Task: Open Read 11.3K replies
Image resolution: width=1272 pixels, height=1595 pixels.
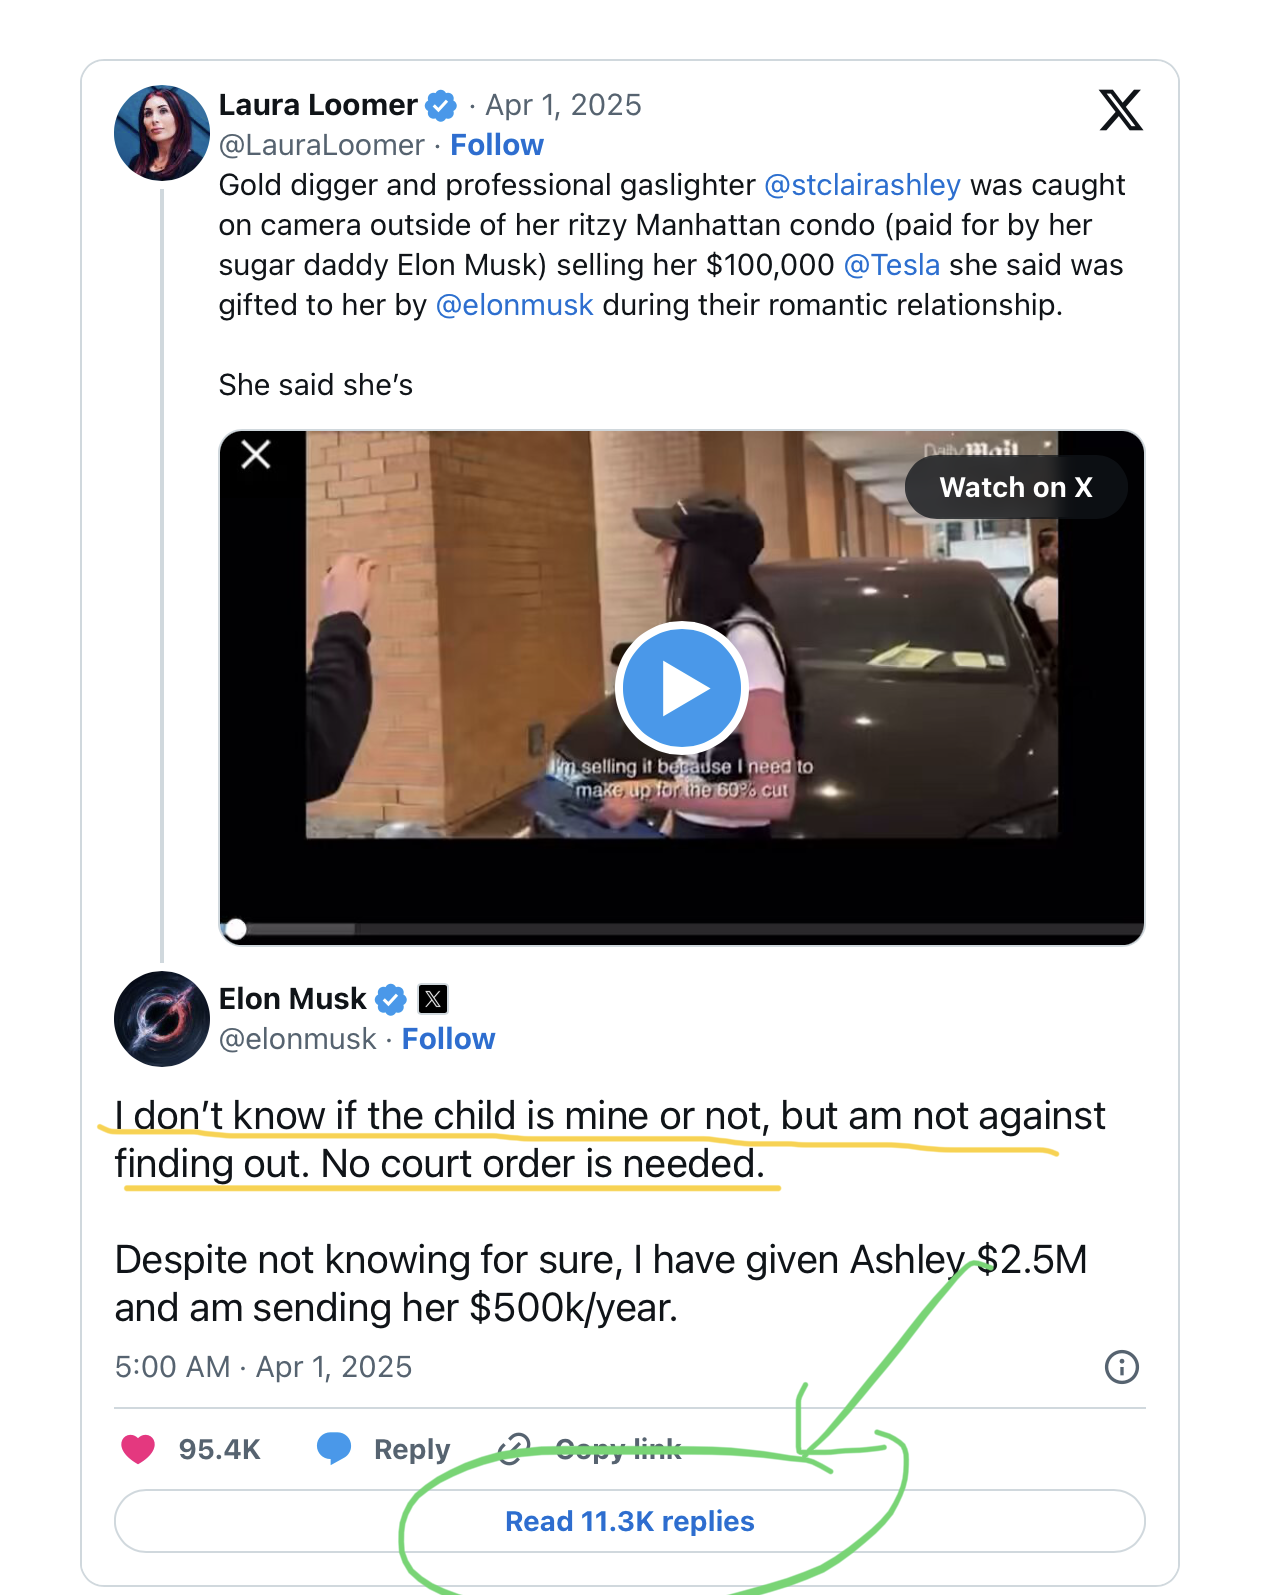Action: pyautogui.click(x=629, y=1521)
